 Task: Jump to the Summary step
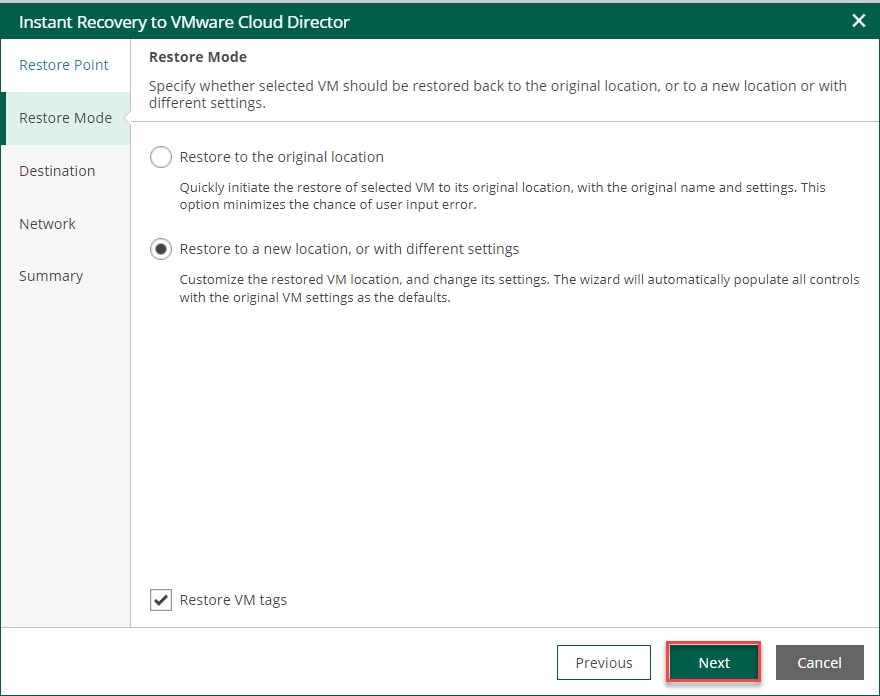tap(51, 276)
